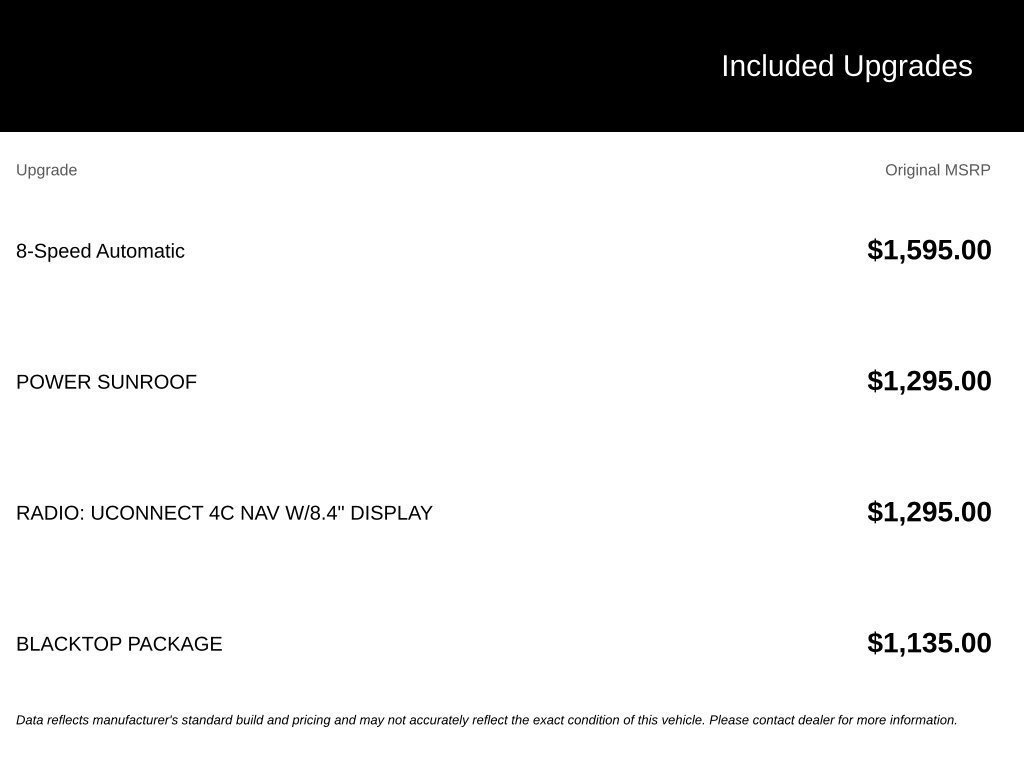The height and width of the screenshot is (768, 1024).
Task: Click the 8-Speed Automatic upgrade row
Action: point(504,251)
